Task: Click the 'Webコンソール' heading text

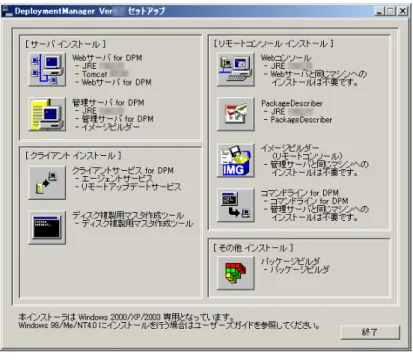Action: [286, 58]
